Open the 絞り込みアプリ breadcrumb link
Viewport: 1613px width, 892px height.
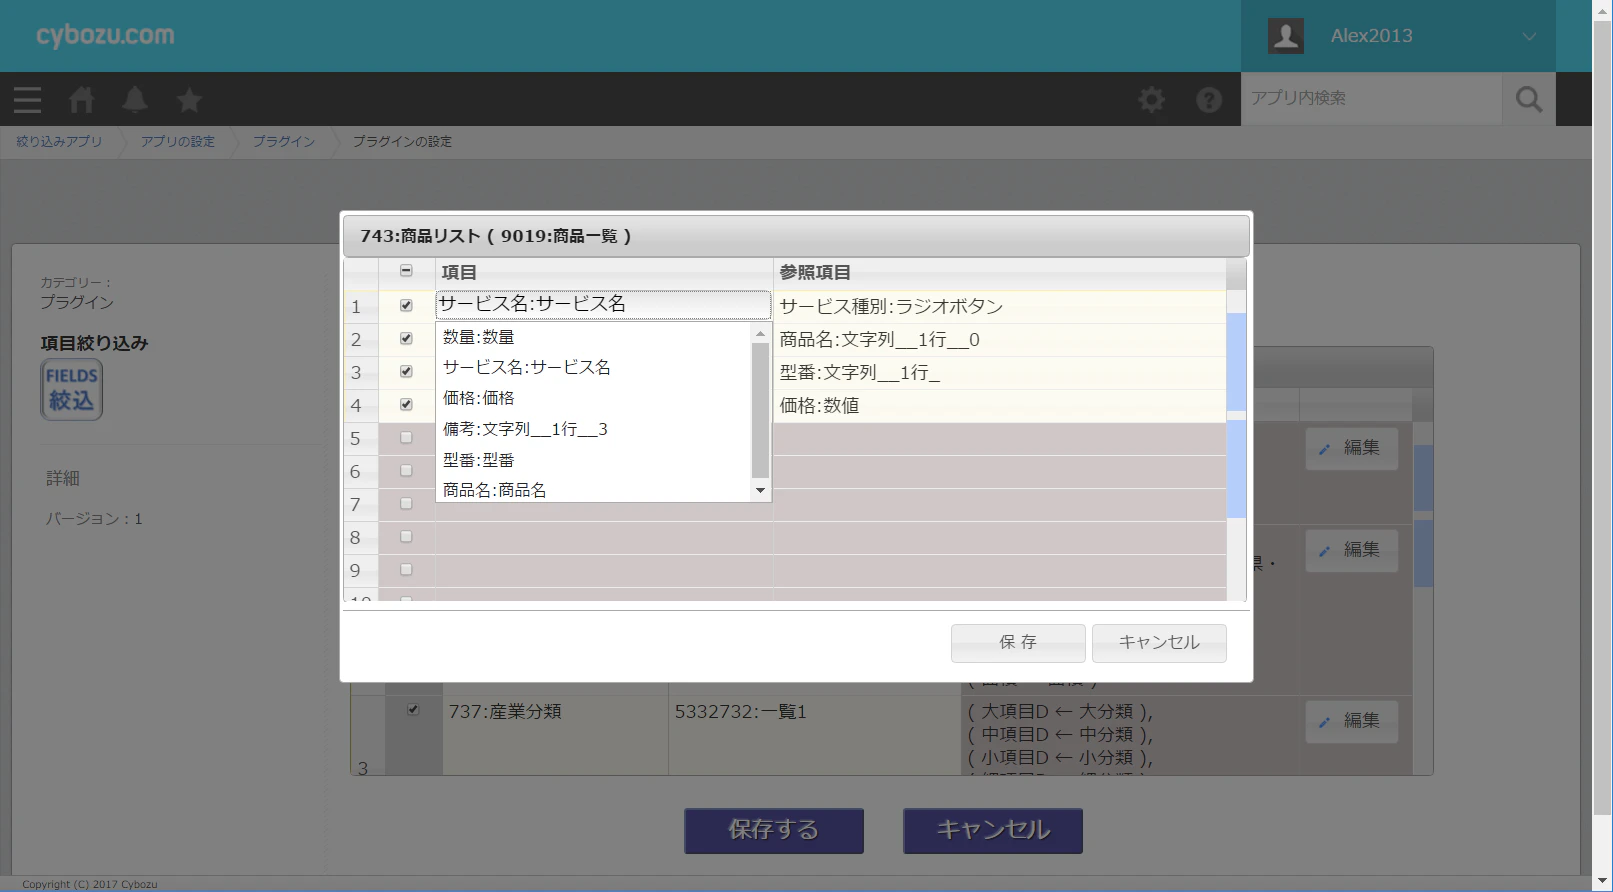[59, 142]
